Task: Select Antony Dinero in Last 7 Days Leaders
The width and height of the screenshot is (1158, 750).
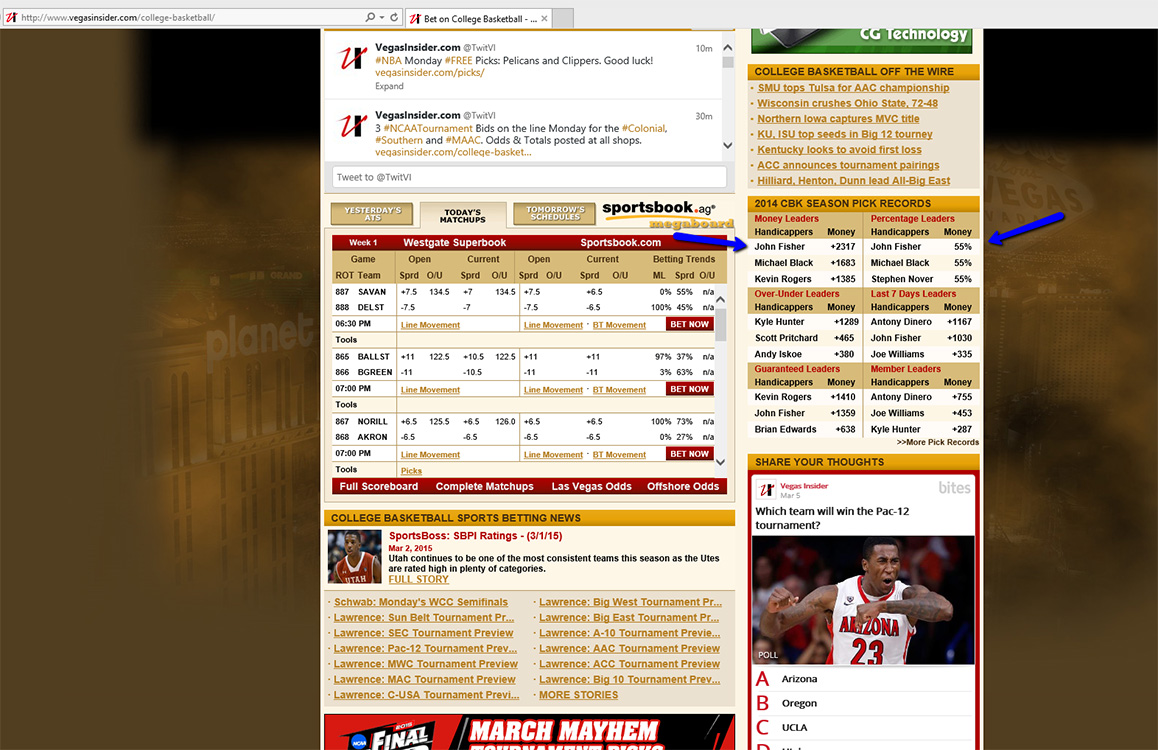Action: (901, 322)
